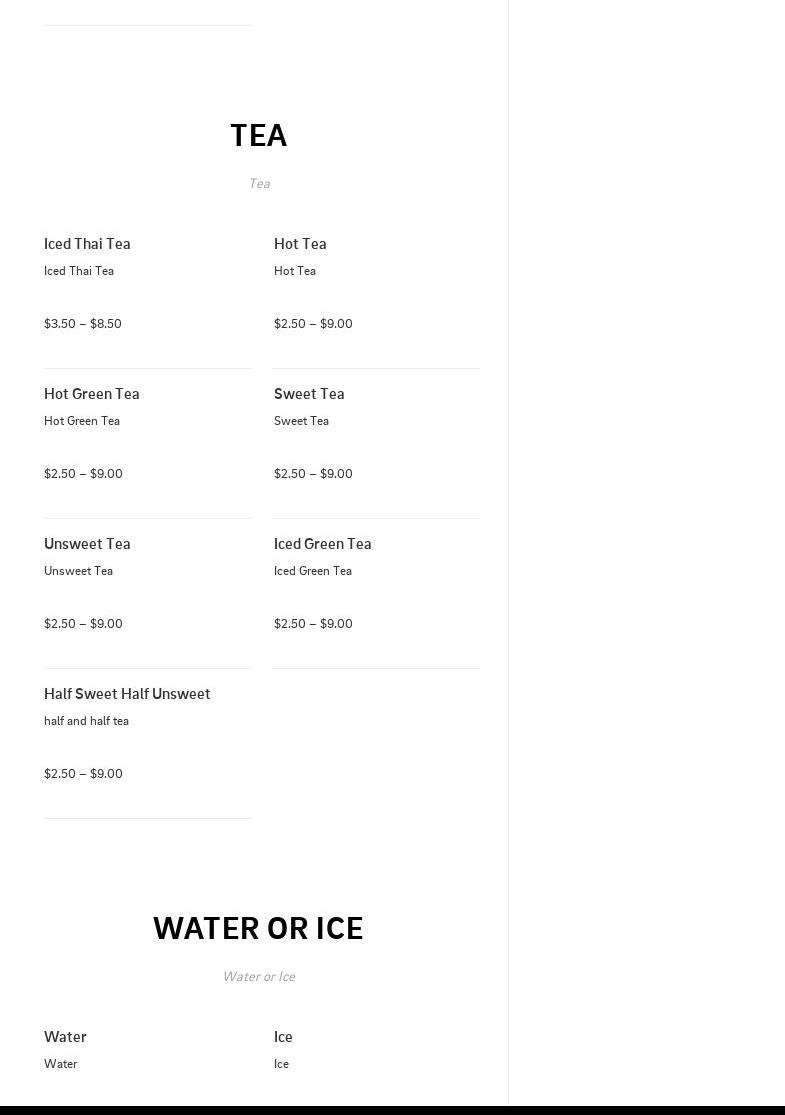785x1115 pixels.
Task: Click the Sweet Tea price range
Action: point(313,474)
